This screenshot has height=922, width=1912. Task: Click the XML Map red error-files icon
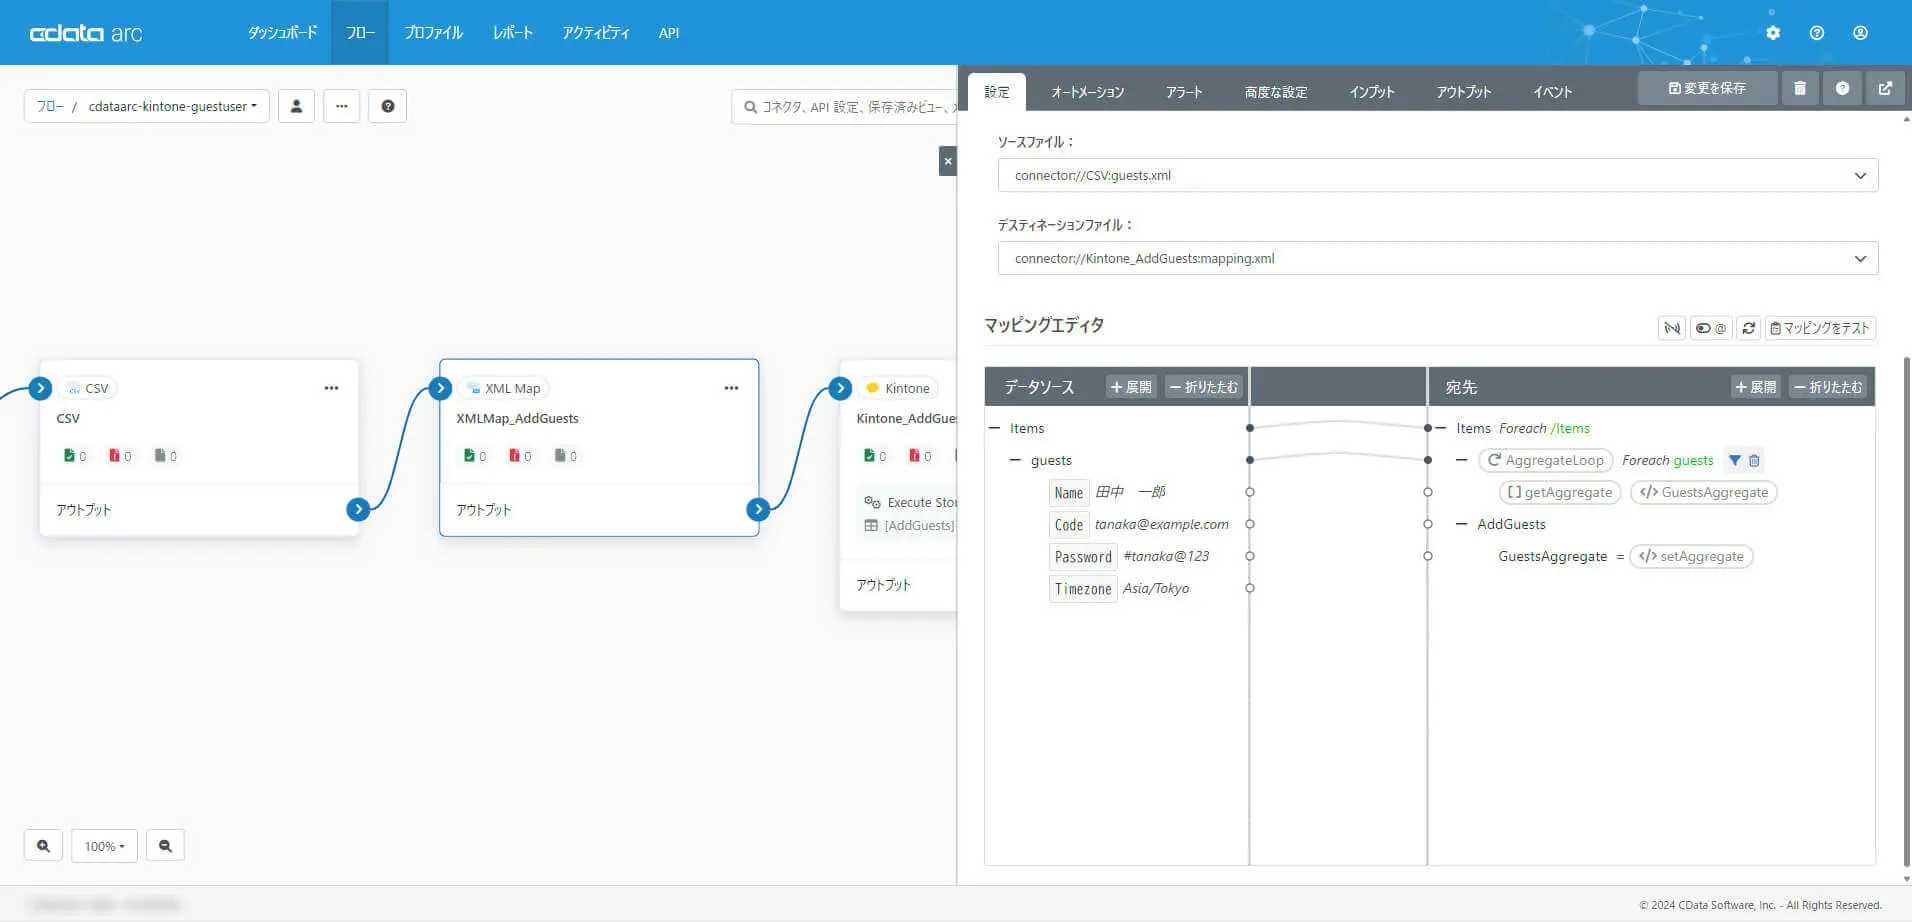pyautogui.click(x=514, y=456)
